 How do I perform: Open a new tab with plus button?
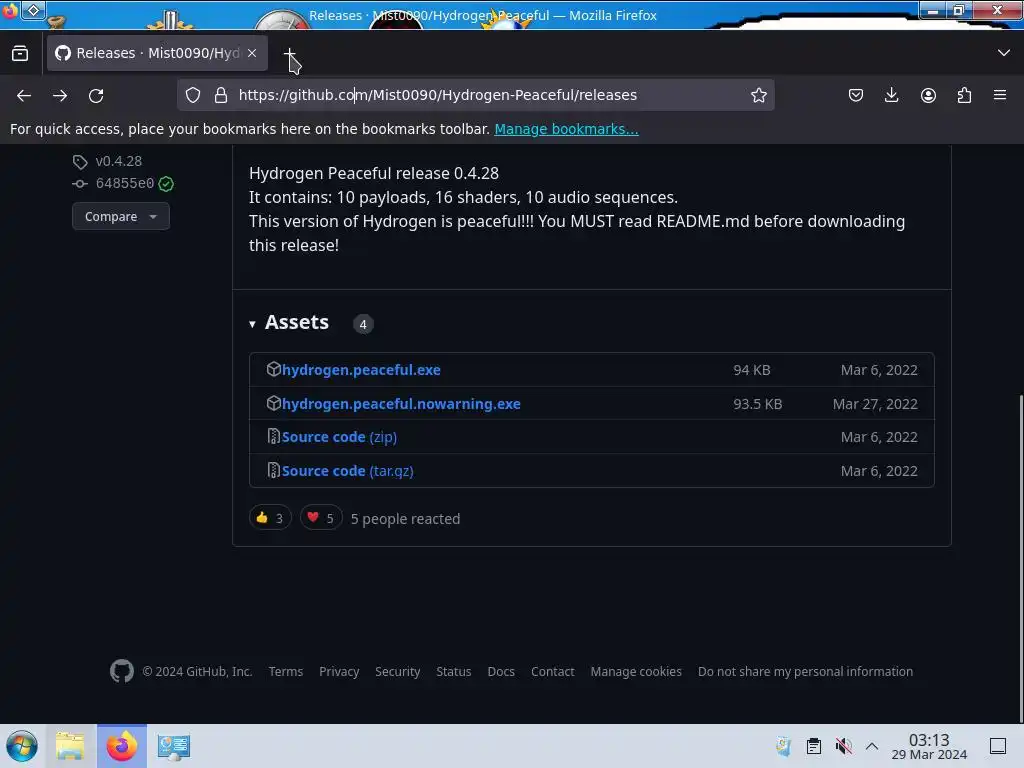[x=289, y=54]
